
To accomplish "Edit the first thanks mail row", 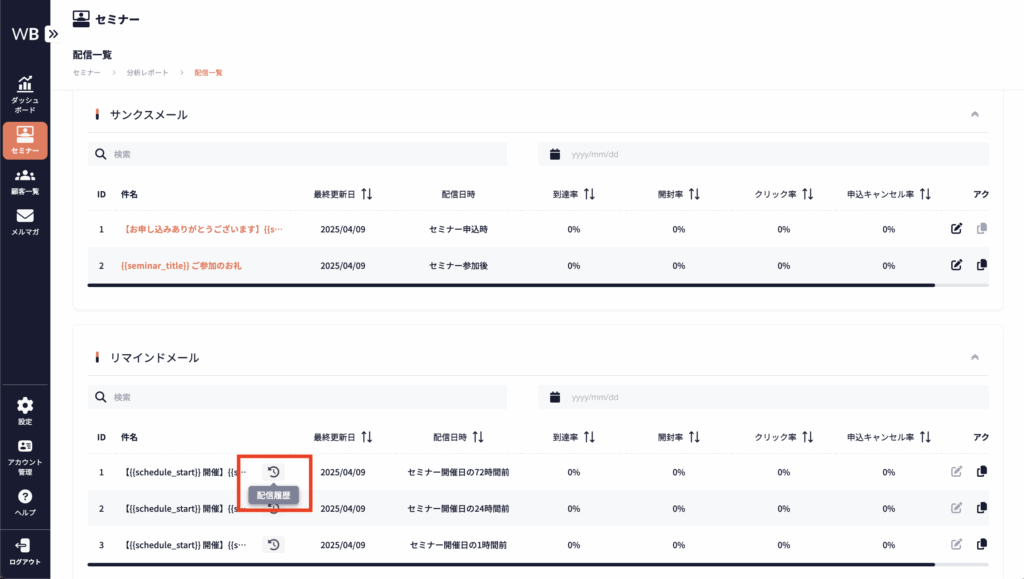I will (956, 229).
